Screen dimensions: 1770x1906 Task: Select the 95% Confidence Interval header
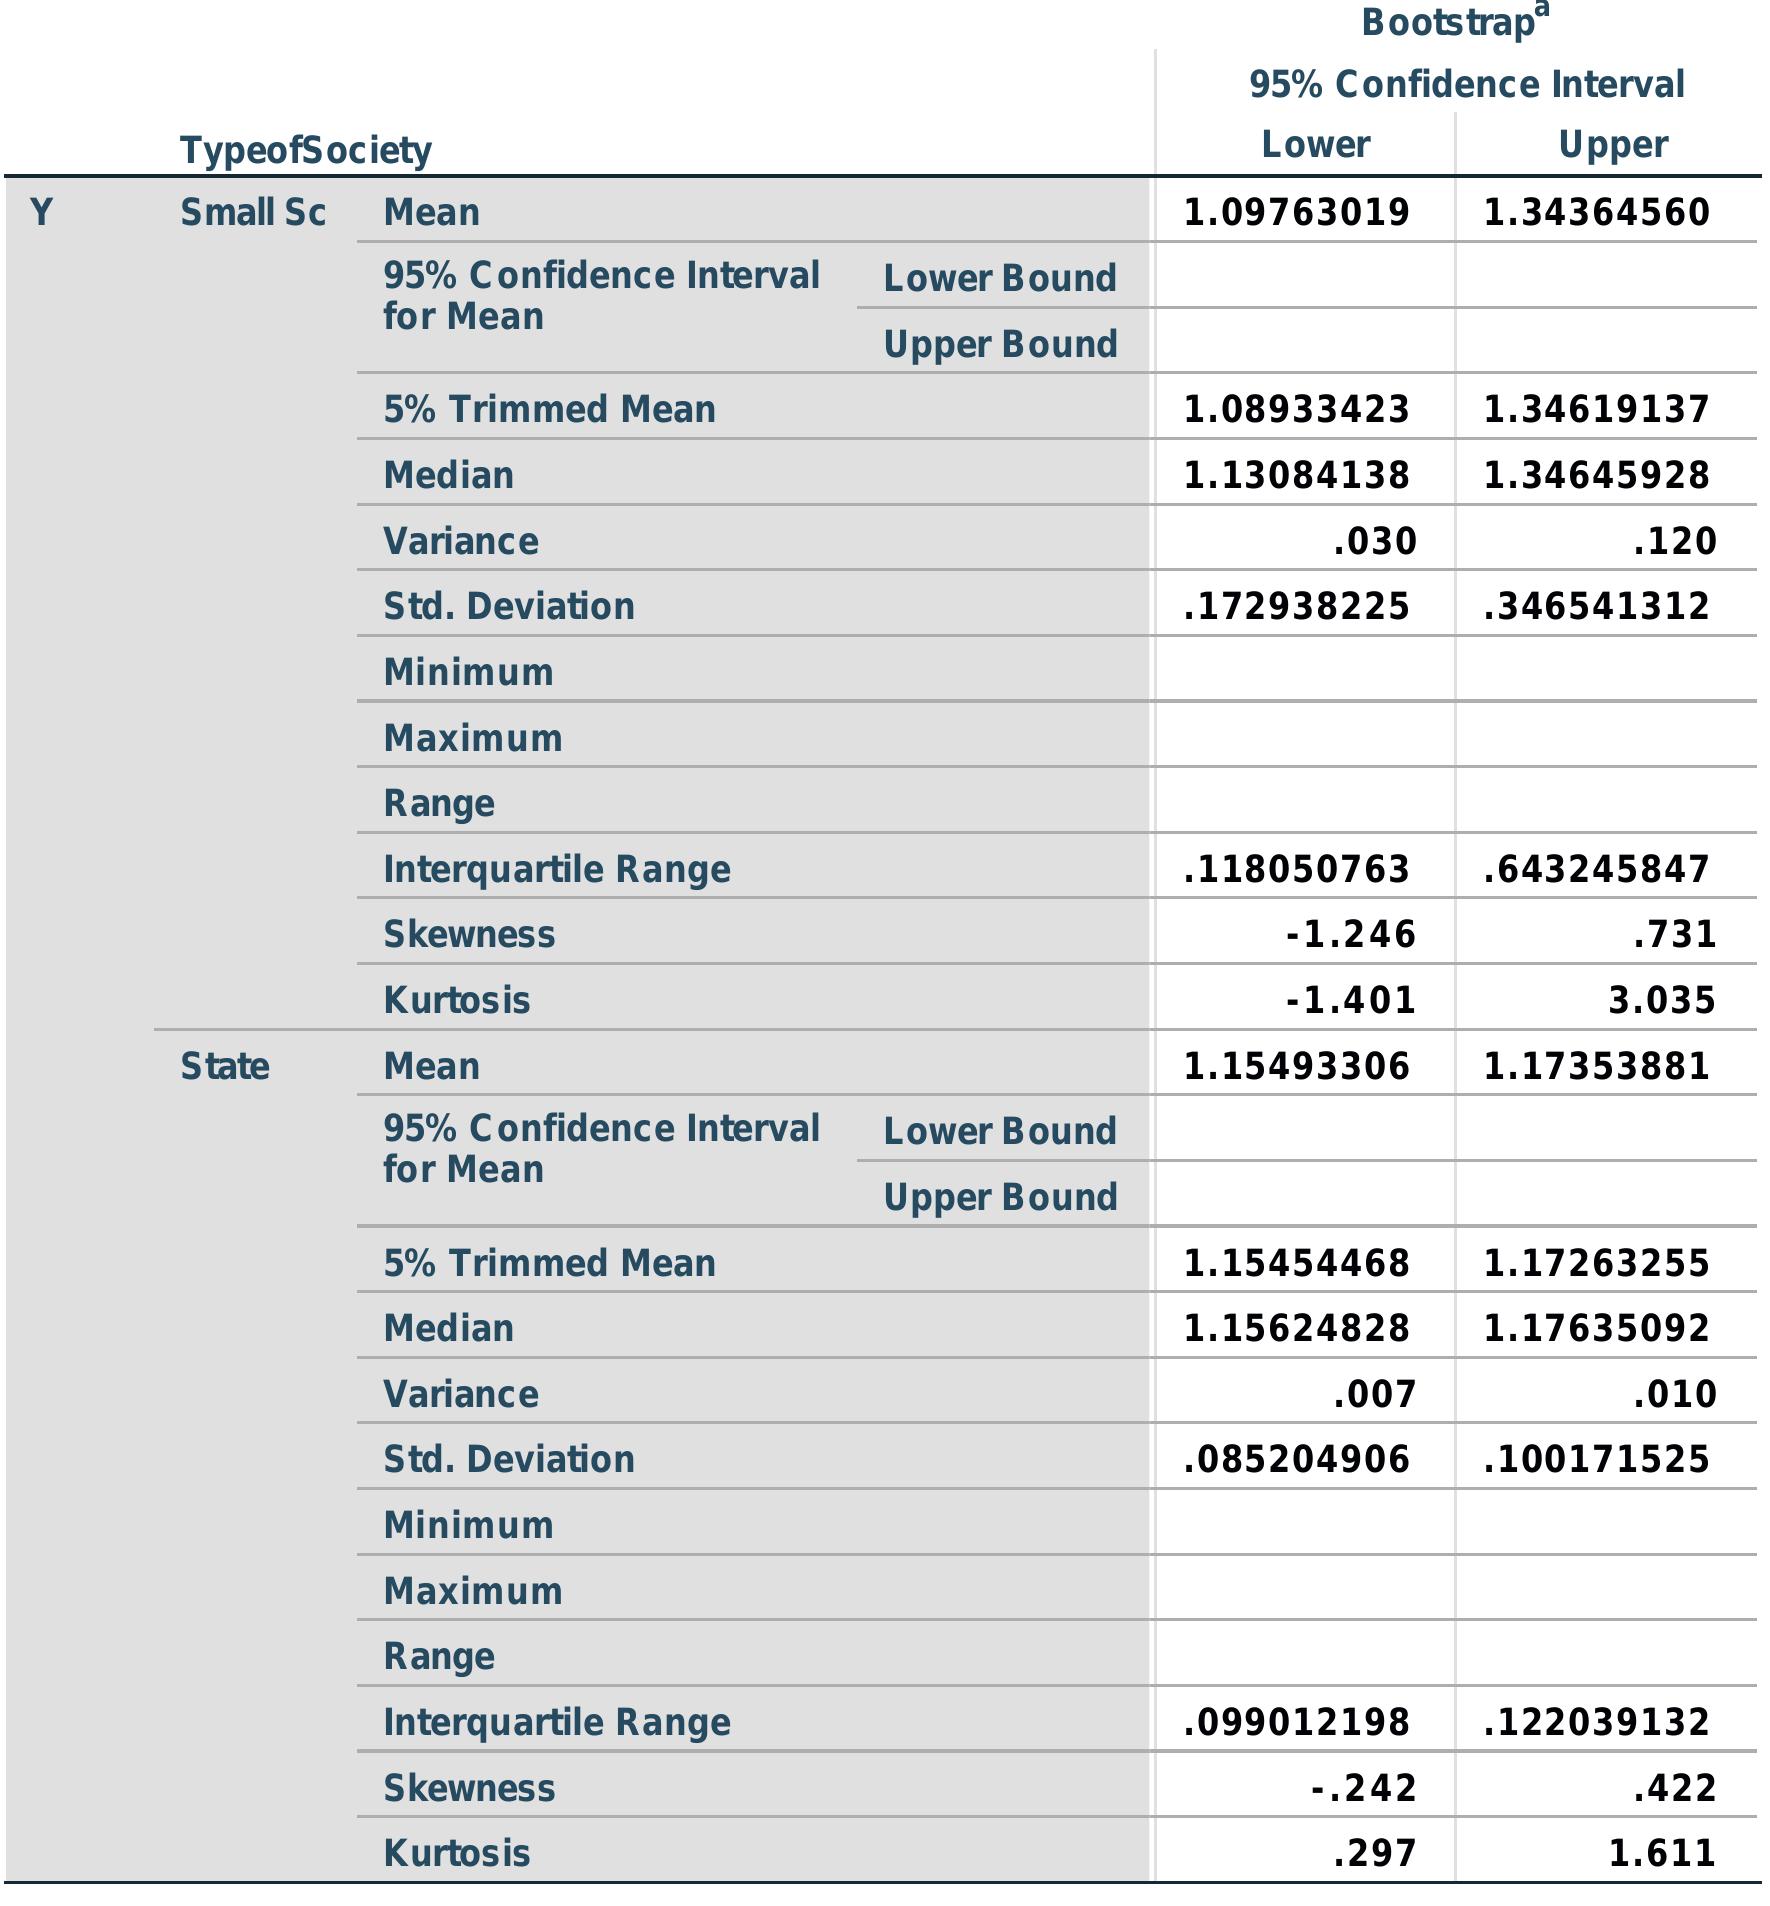pos(1466,84)
